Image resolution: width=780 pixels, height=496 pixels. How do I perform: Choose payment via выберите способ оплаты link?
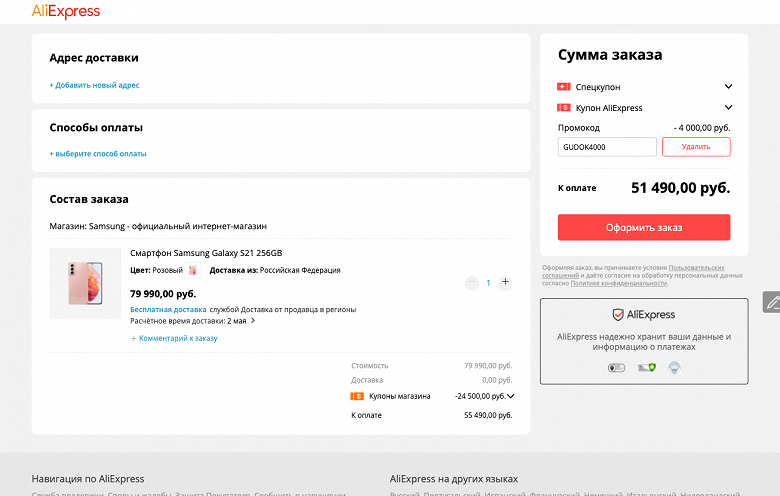coord(98,154)
